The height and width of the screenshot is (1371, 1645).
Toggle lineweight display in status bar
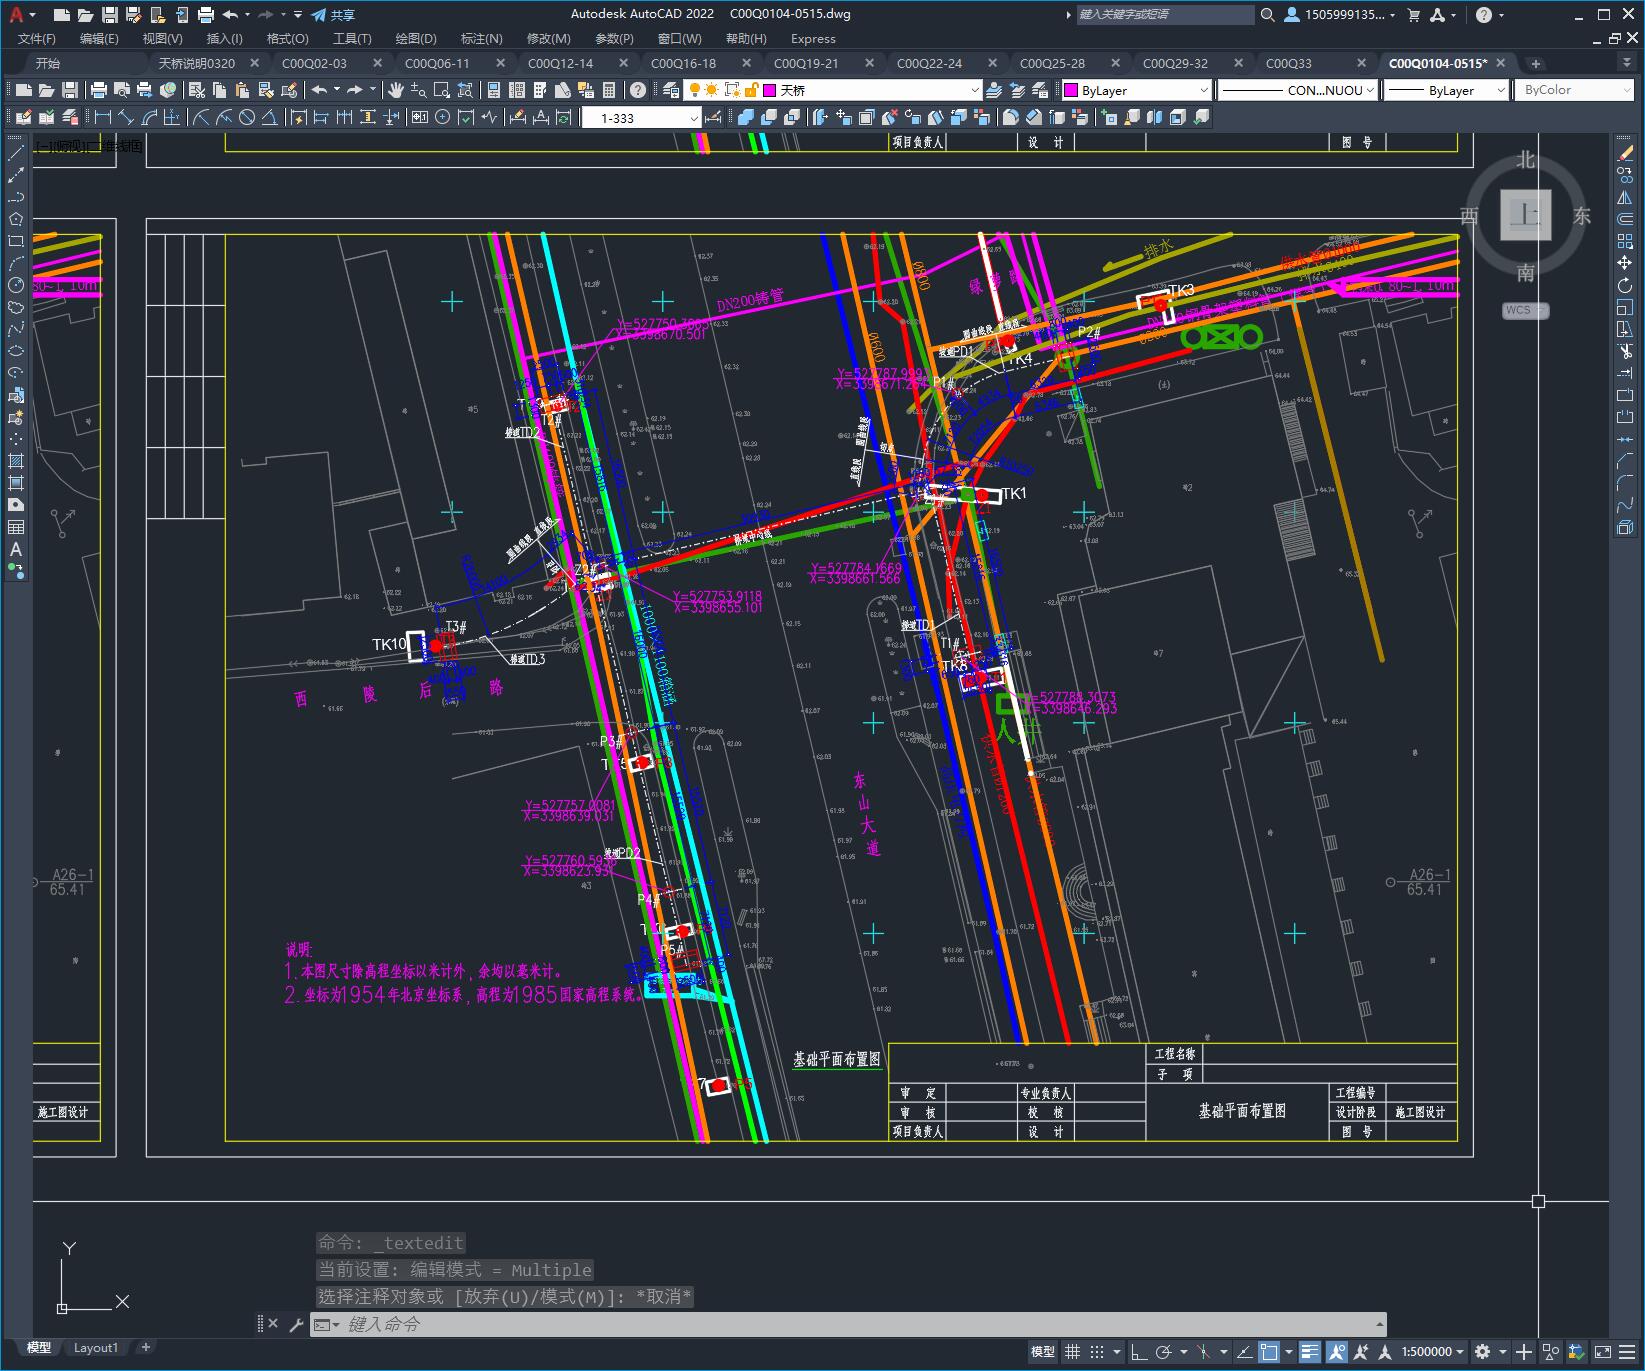coord(1310,1352)
